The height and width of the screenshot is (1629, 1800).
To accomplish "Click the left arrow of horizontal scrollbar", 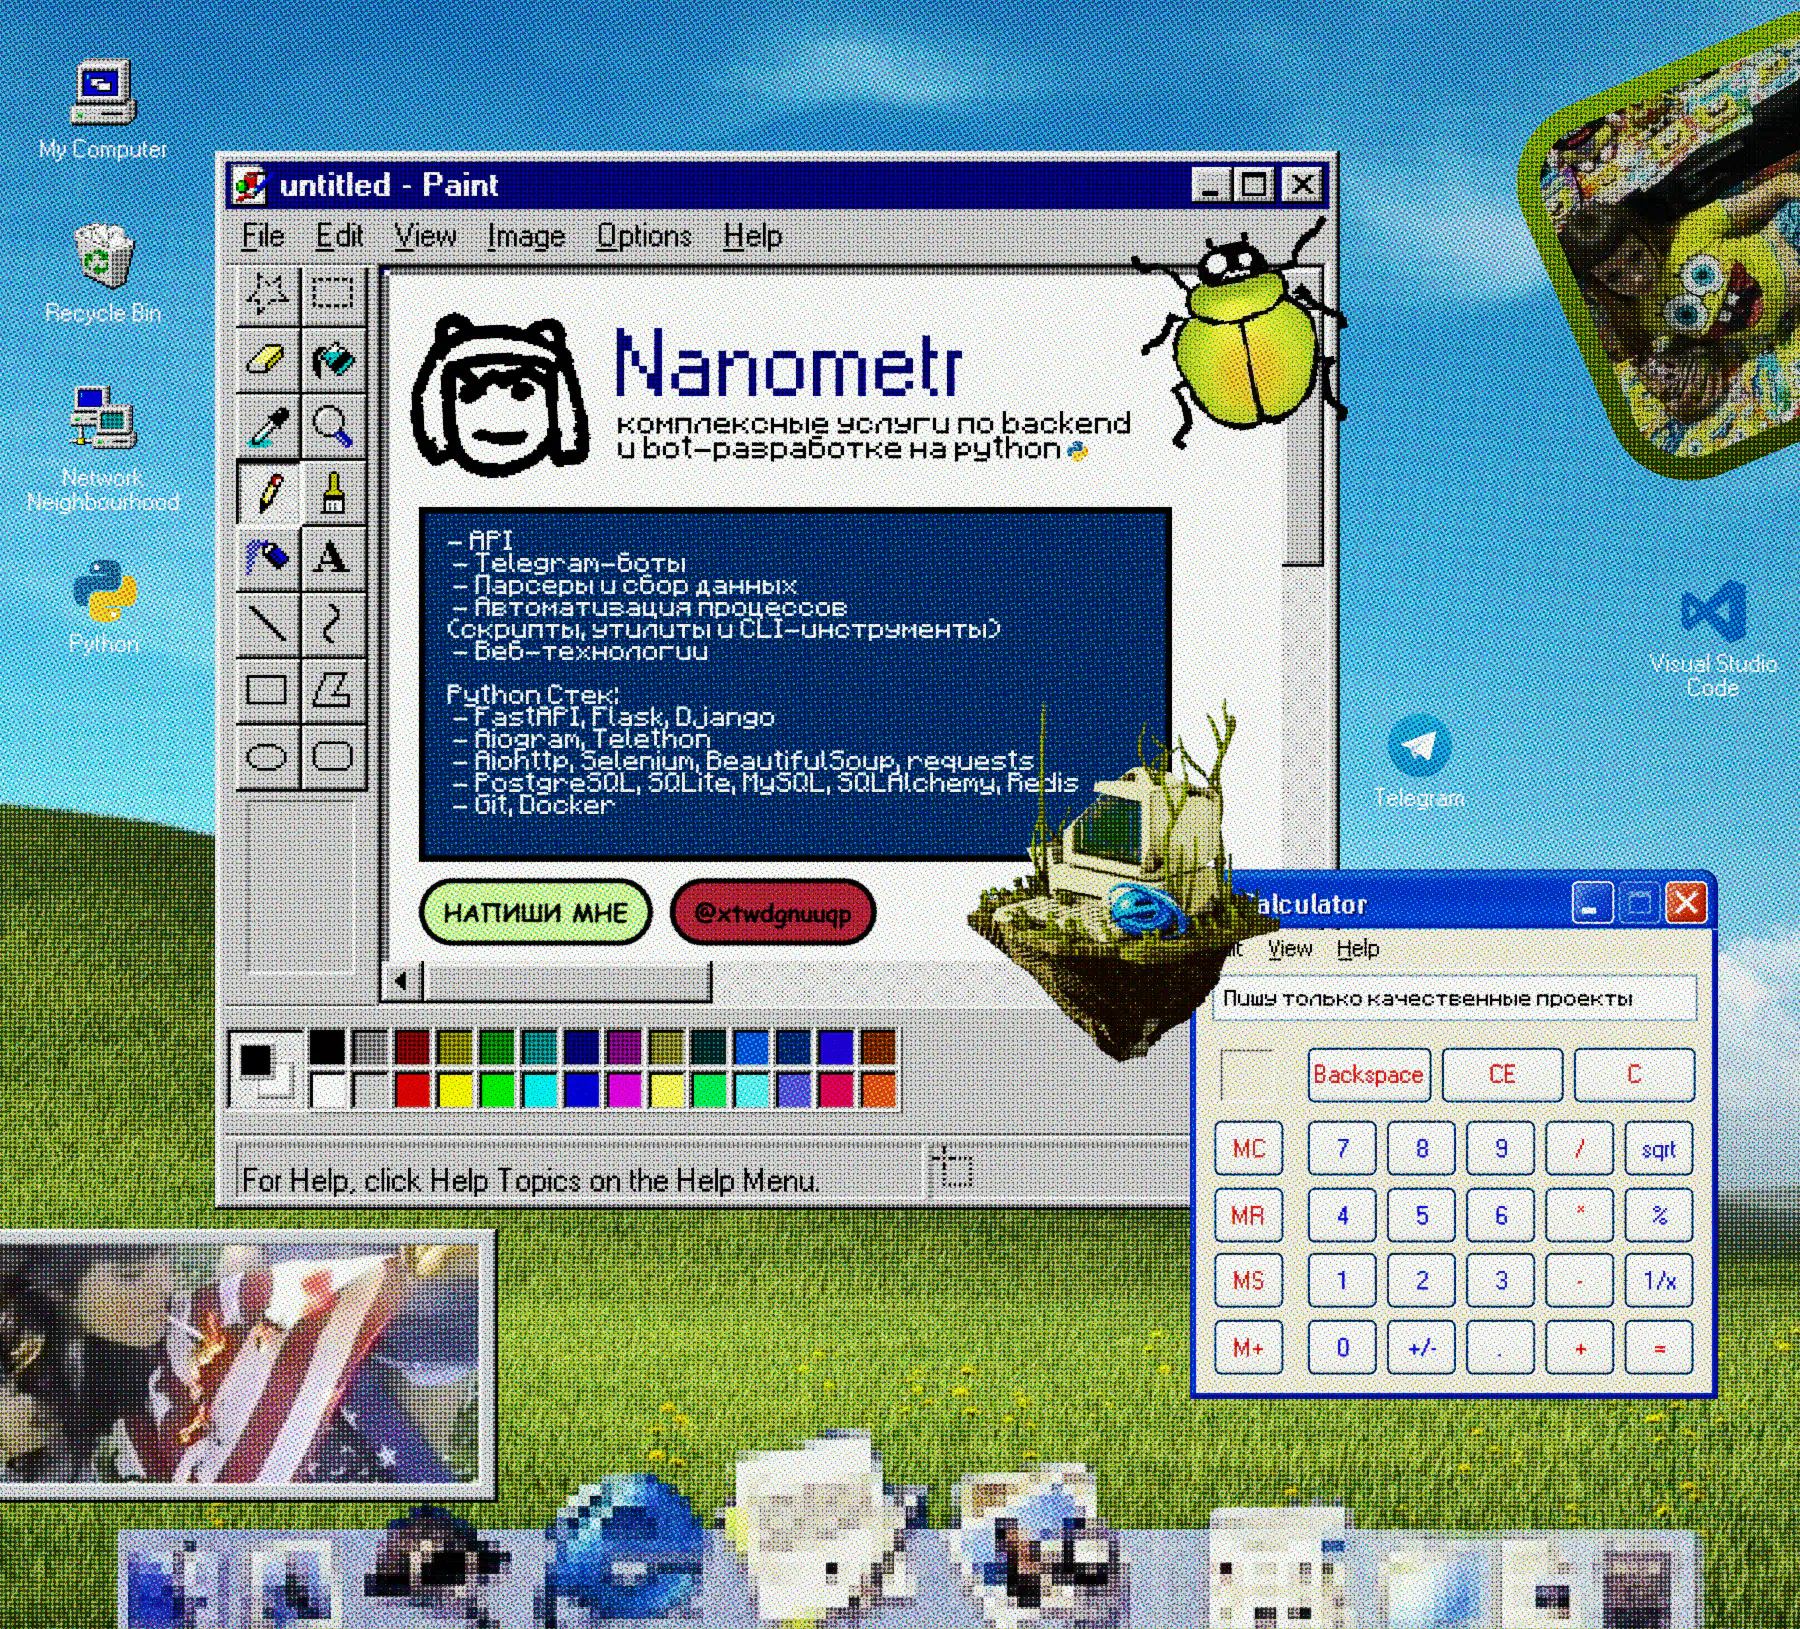I will (402, 981).
